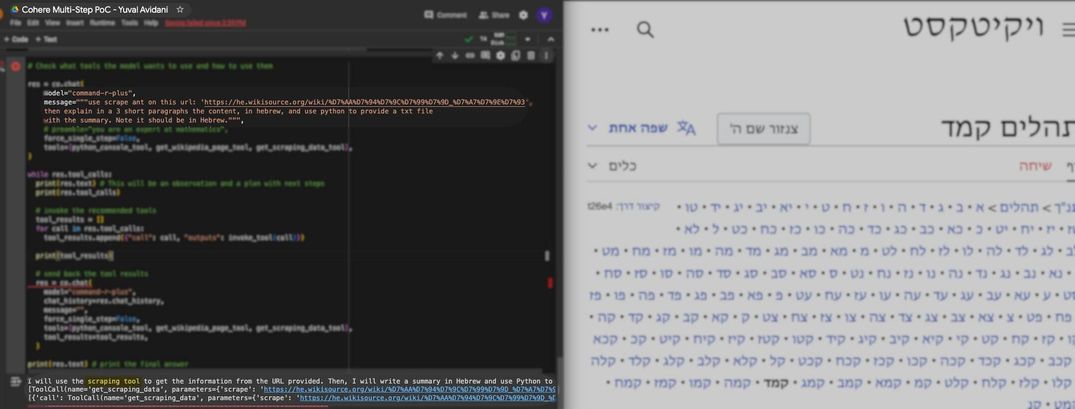This screenshot has height=409, width=1075.
Task: Copy link to cell using the link icon
Action: click(470, 55)
